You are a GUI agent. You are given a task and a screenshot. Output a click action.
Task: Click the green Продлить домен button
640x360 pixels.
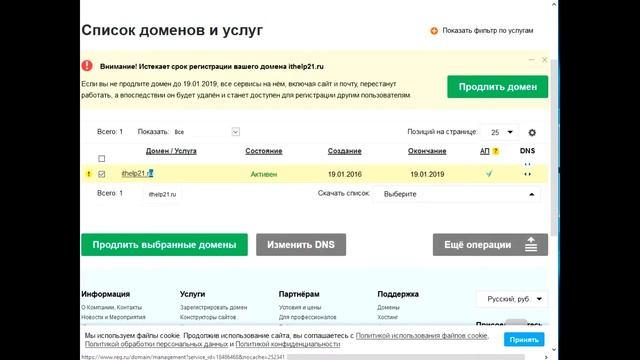point(498,87)
